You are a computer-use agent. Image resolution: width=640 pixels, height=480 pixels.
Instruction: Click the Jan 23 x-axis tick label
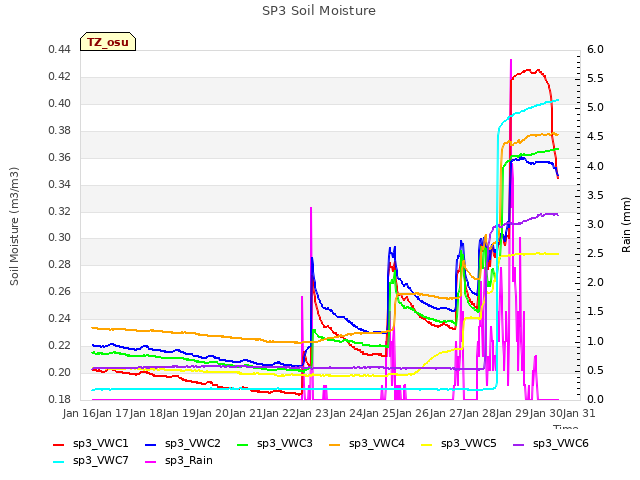313,413
